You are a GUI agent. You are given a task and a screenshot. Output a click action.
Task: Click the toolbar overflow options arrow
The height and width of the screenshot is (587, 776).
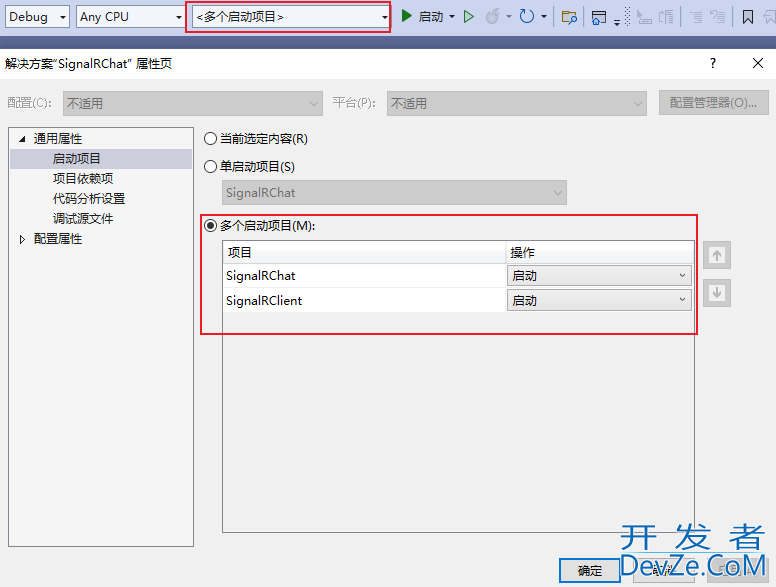pos(617,22)
